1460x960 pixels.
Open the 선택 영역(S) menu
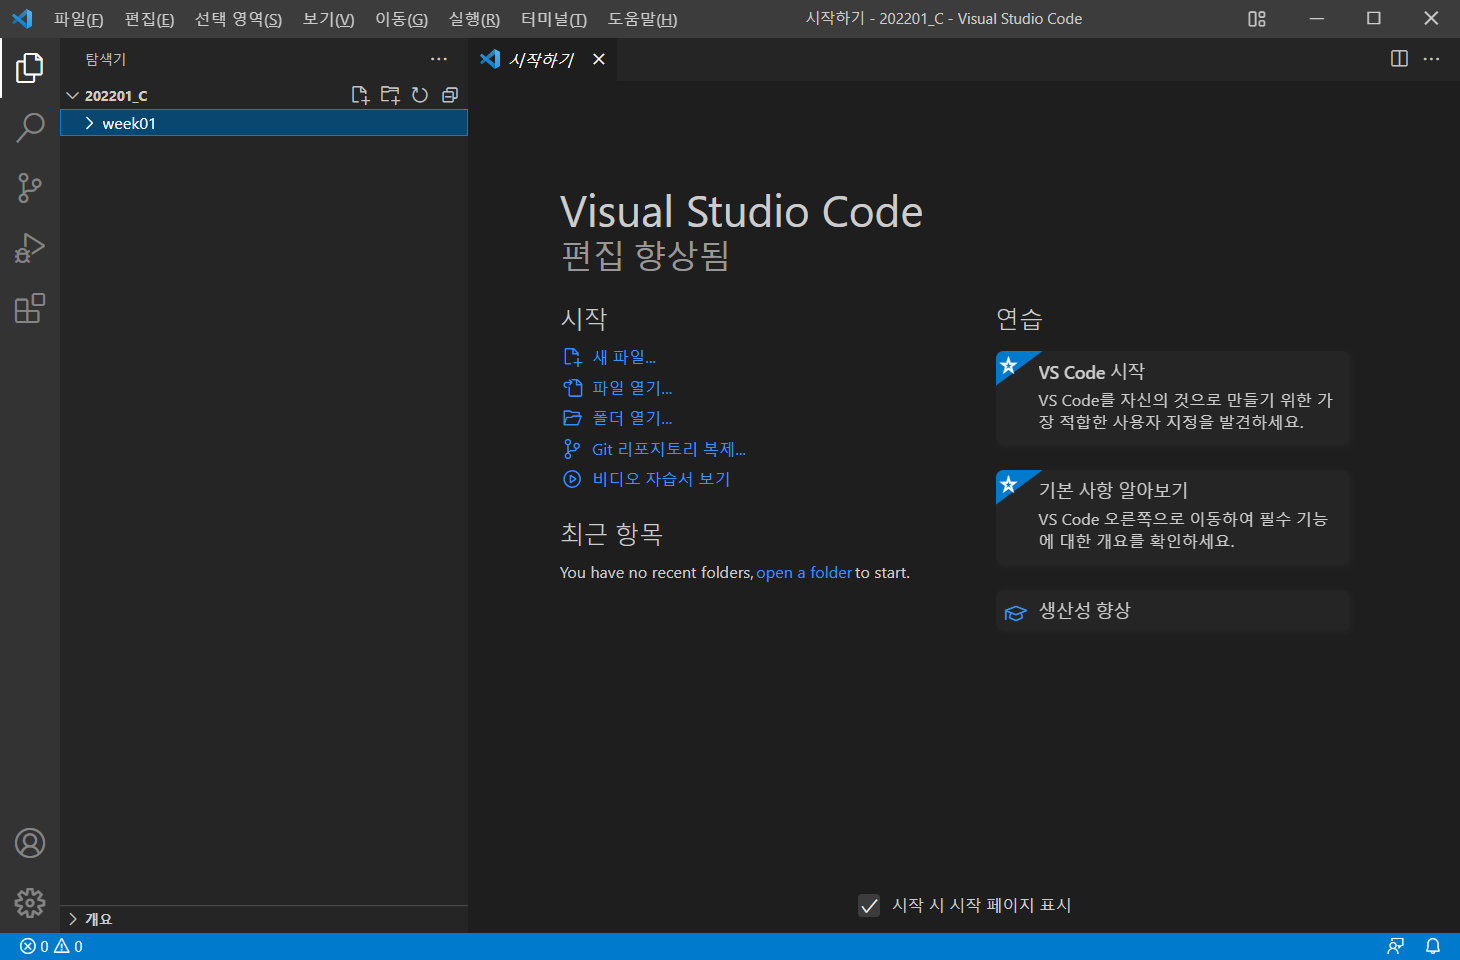238,19
